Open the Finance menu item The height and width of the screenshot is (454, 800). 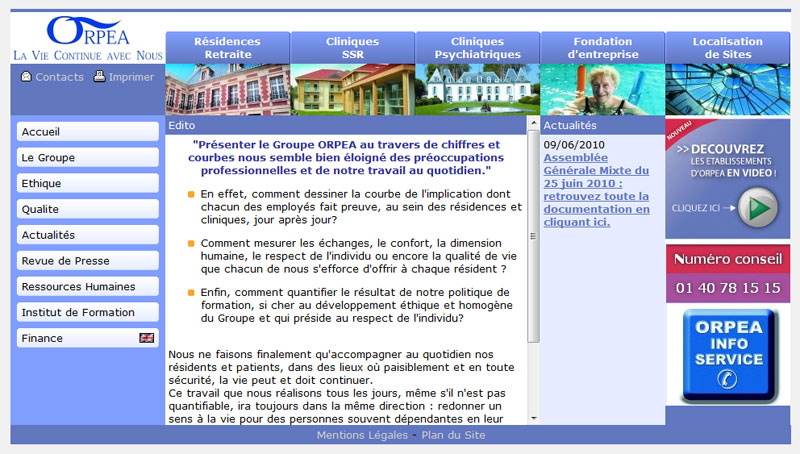pyautogui.click(x=88, y=338)
